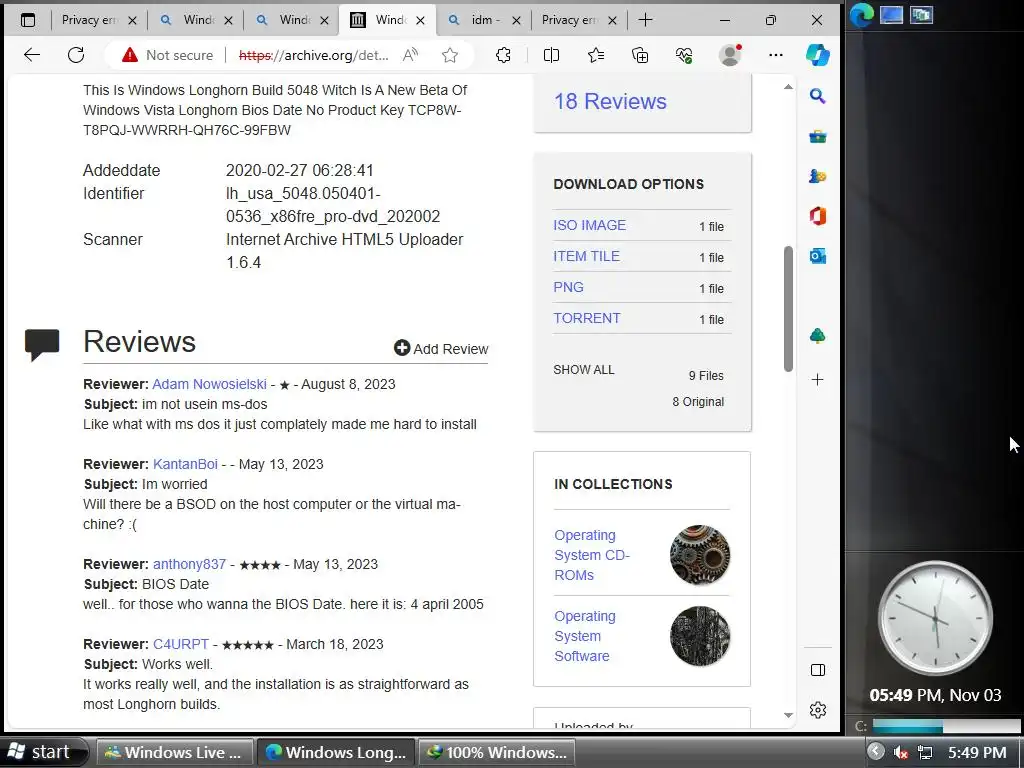
Task: Click the muted volume tray icon
Action: (901, 752)
